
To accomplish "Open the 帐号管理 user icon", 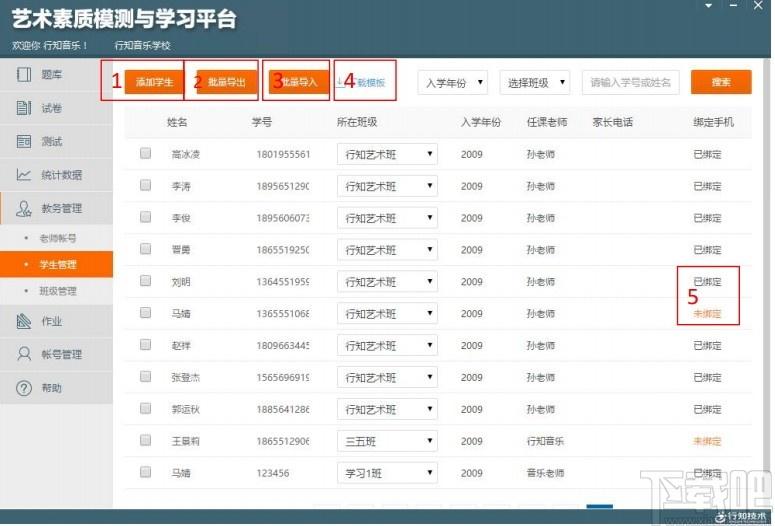I will point(24,354).
